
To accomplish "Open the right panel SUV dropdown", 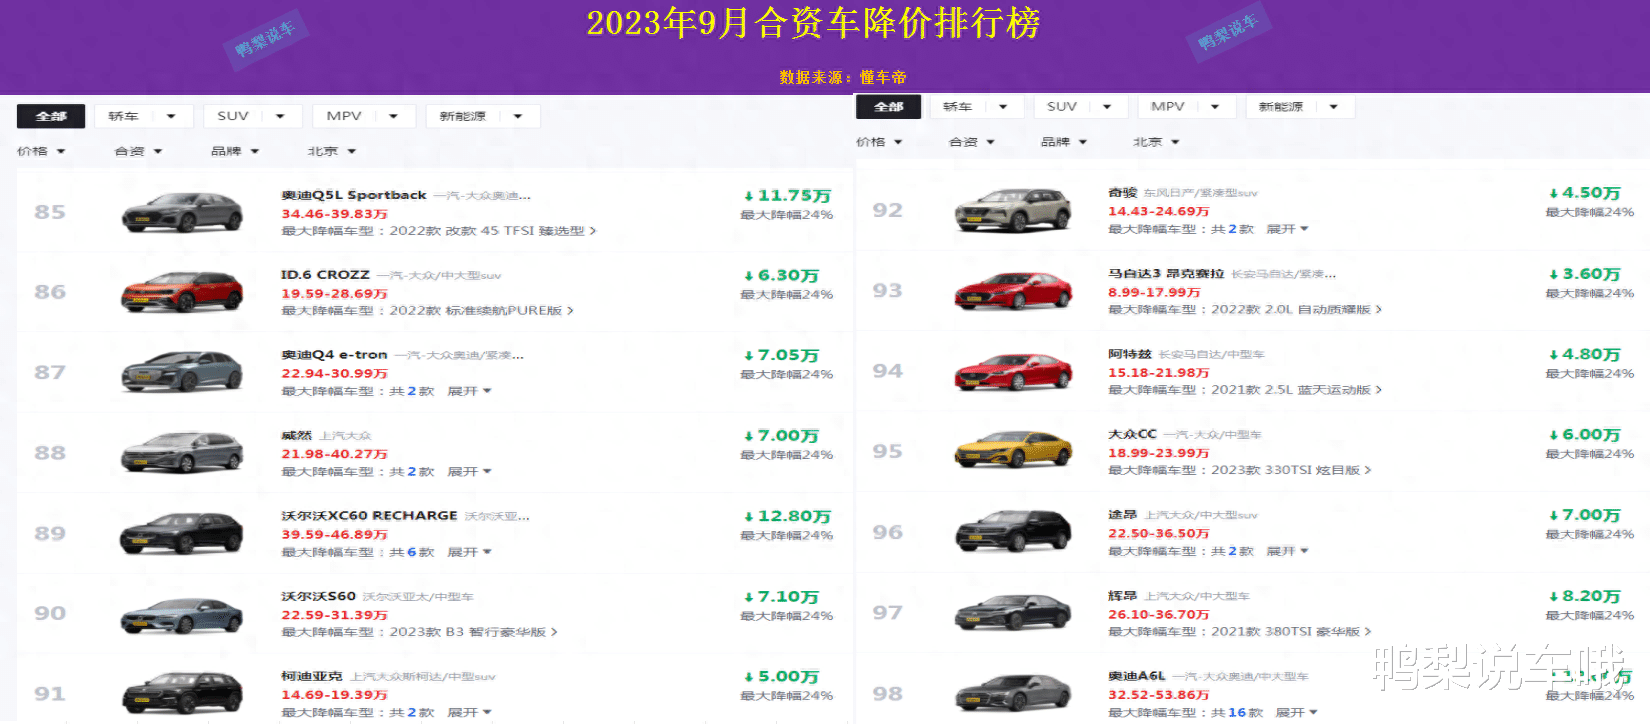I will (1081, 107).
